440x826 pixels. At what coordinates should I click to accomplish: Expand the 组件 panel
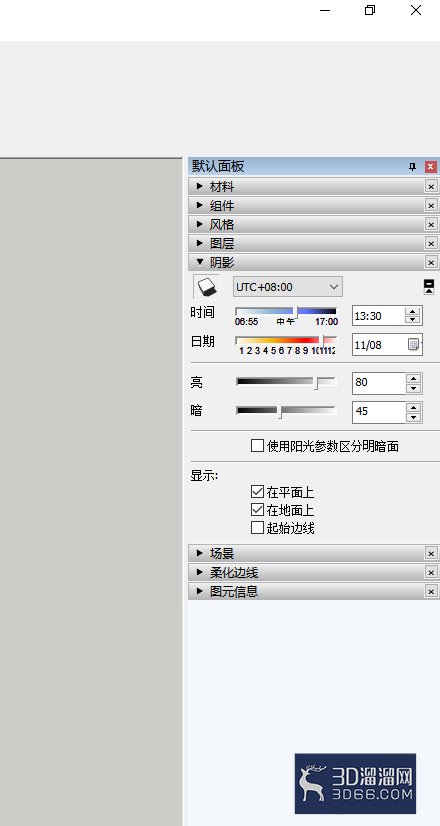pyautogui.click(x=200, y=205)
